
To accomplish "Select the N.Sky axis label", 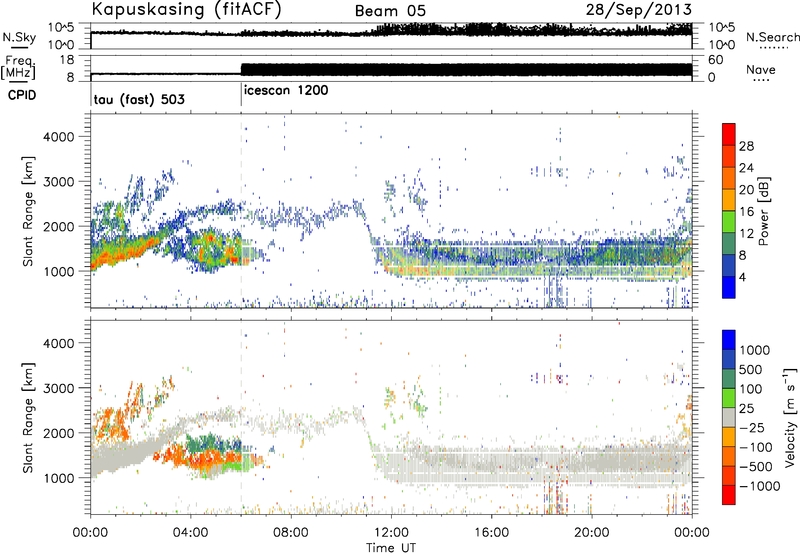I will click(x=19, y=37).
